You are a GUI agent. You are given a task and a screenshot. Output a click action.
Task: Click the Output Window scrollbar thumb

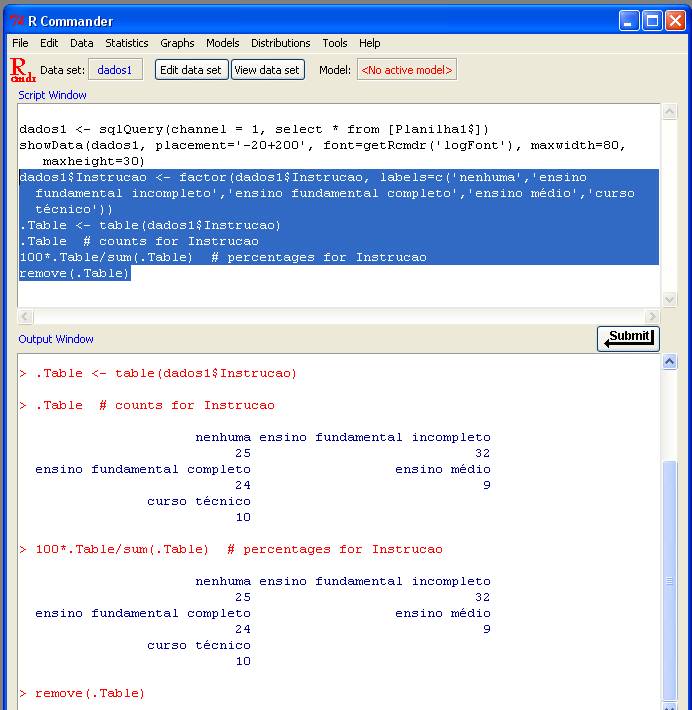[x=670, y=581]
